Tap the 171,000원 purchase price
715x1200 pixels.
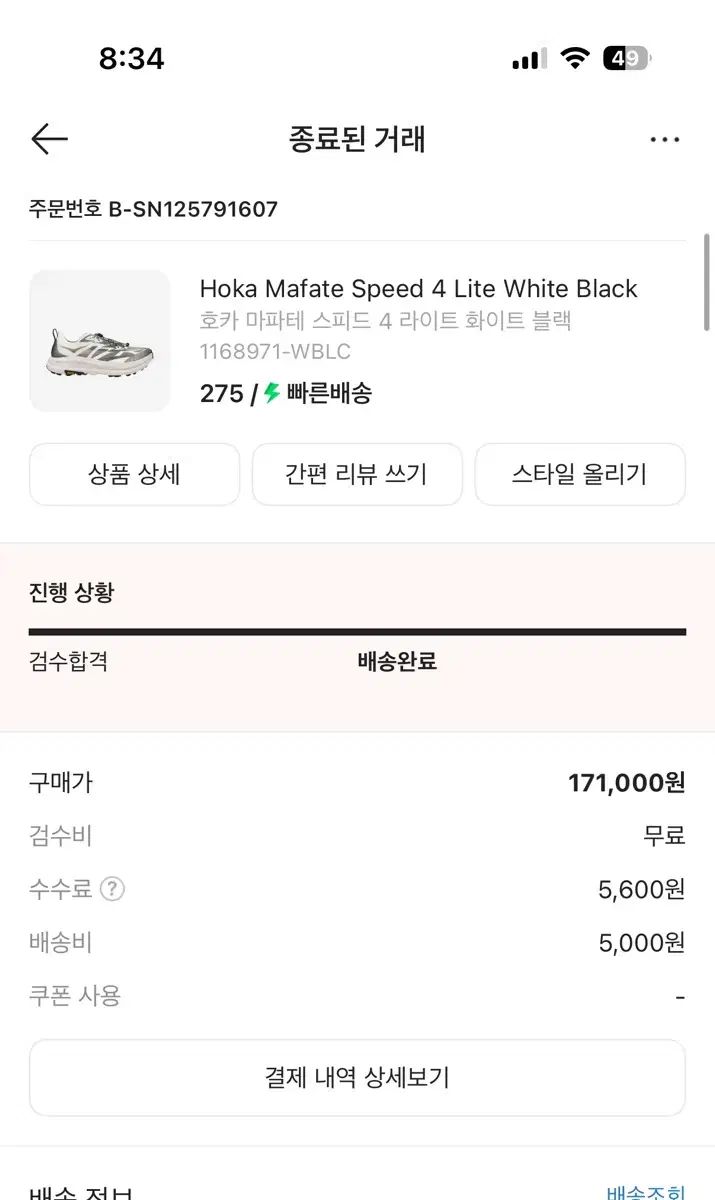tap(626, 783)
